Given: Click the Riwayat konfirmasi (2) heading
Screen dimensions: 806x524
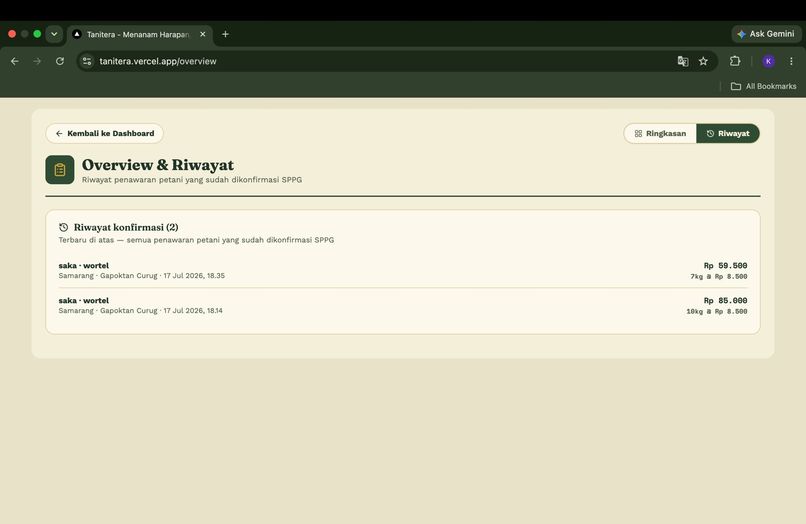Looking at the screenshot, I should click(126, 227).
